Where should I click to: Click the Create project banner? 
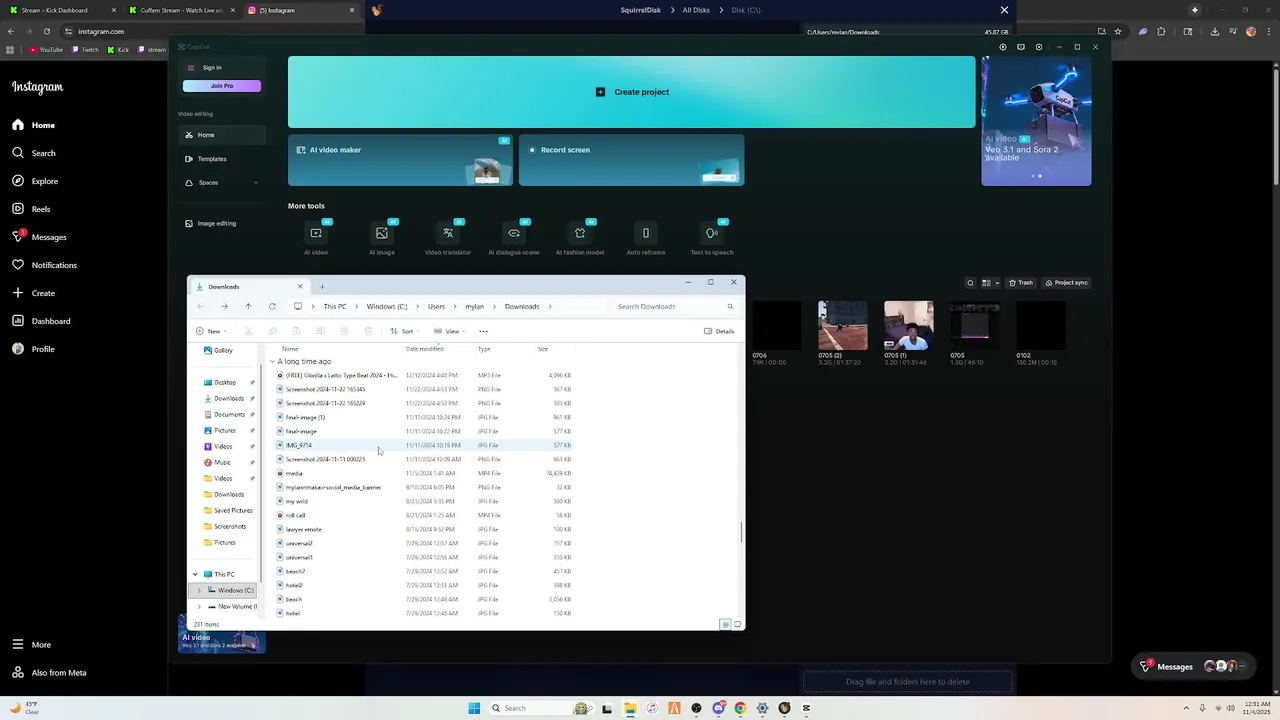tap(631, 92)
